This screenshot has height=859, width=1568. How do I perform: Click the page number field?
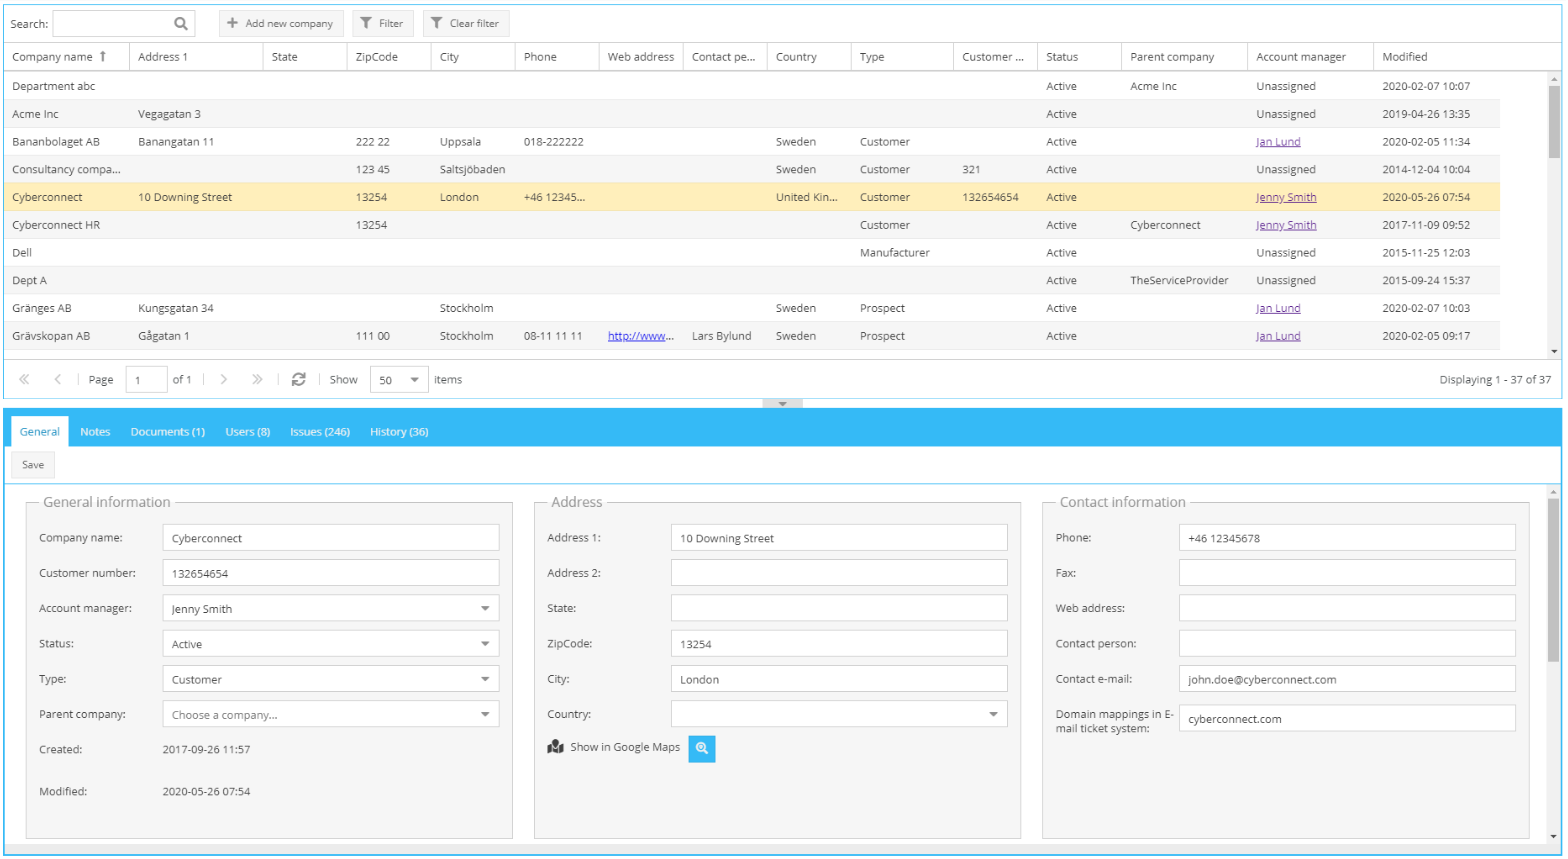[x=146, y=379]
